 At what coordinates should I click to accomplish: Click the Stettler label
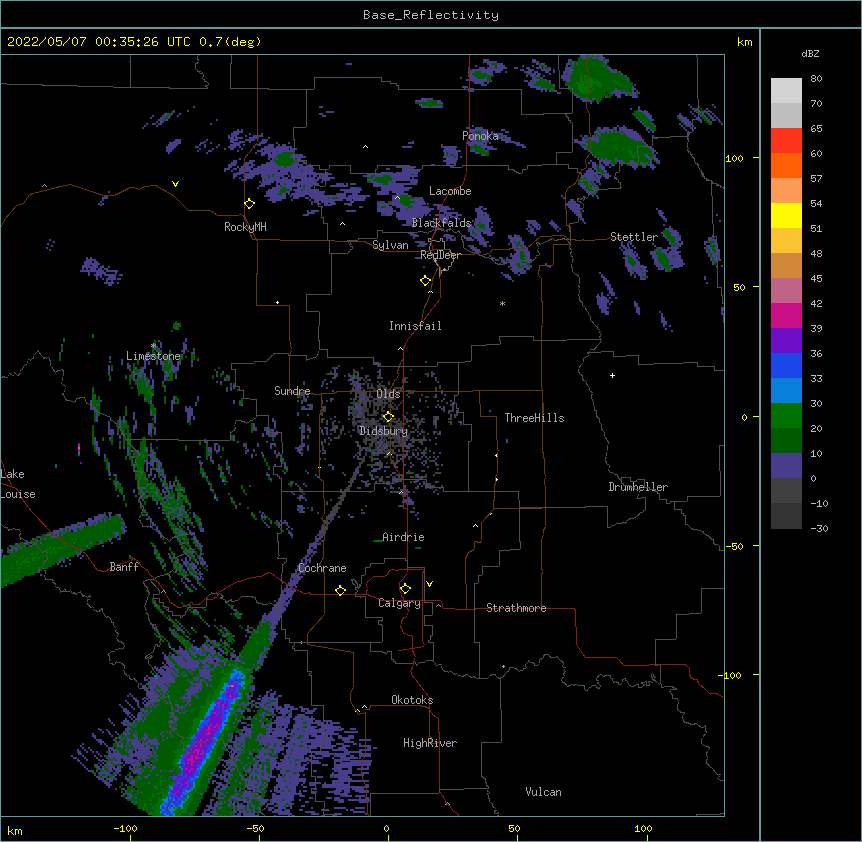pyautogui.click(x=634, y=237)
